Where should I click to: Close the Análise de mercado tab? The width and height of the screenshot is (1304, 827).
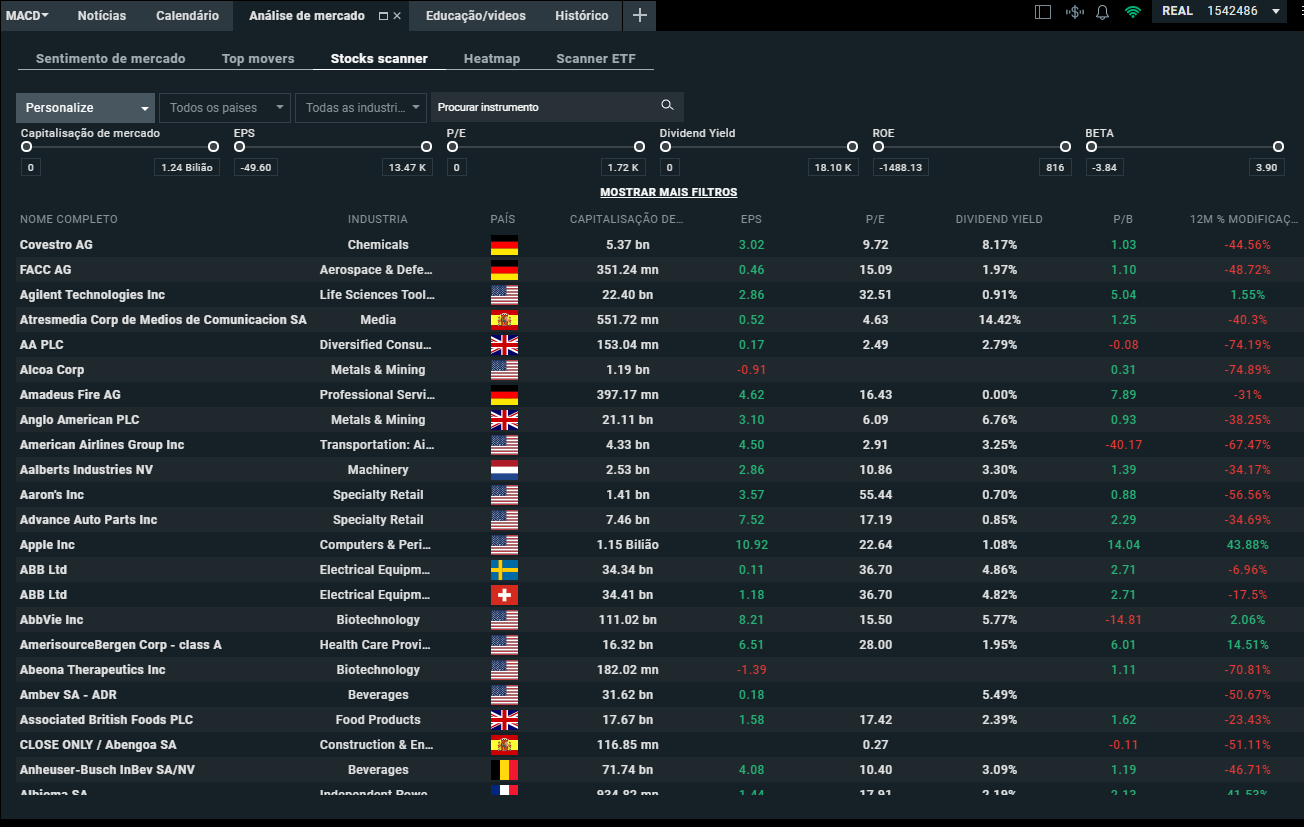pyautogui.click(x=397, y=16)
